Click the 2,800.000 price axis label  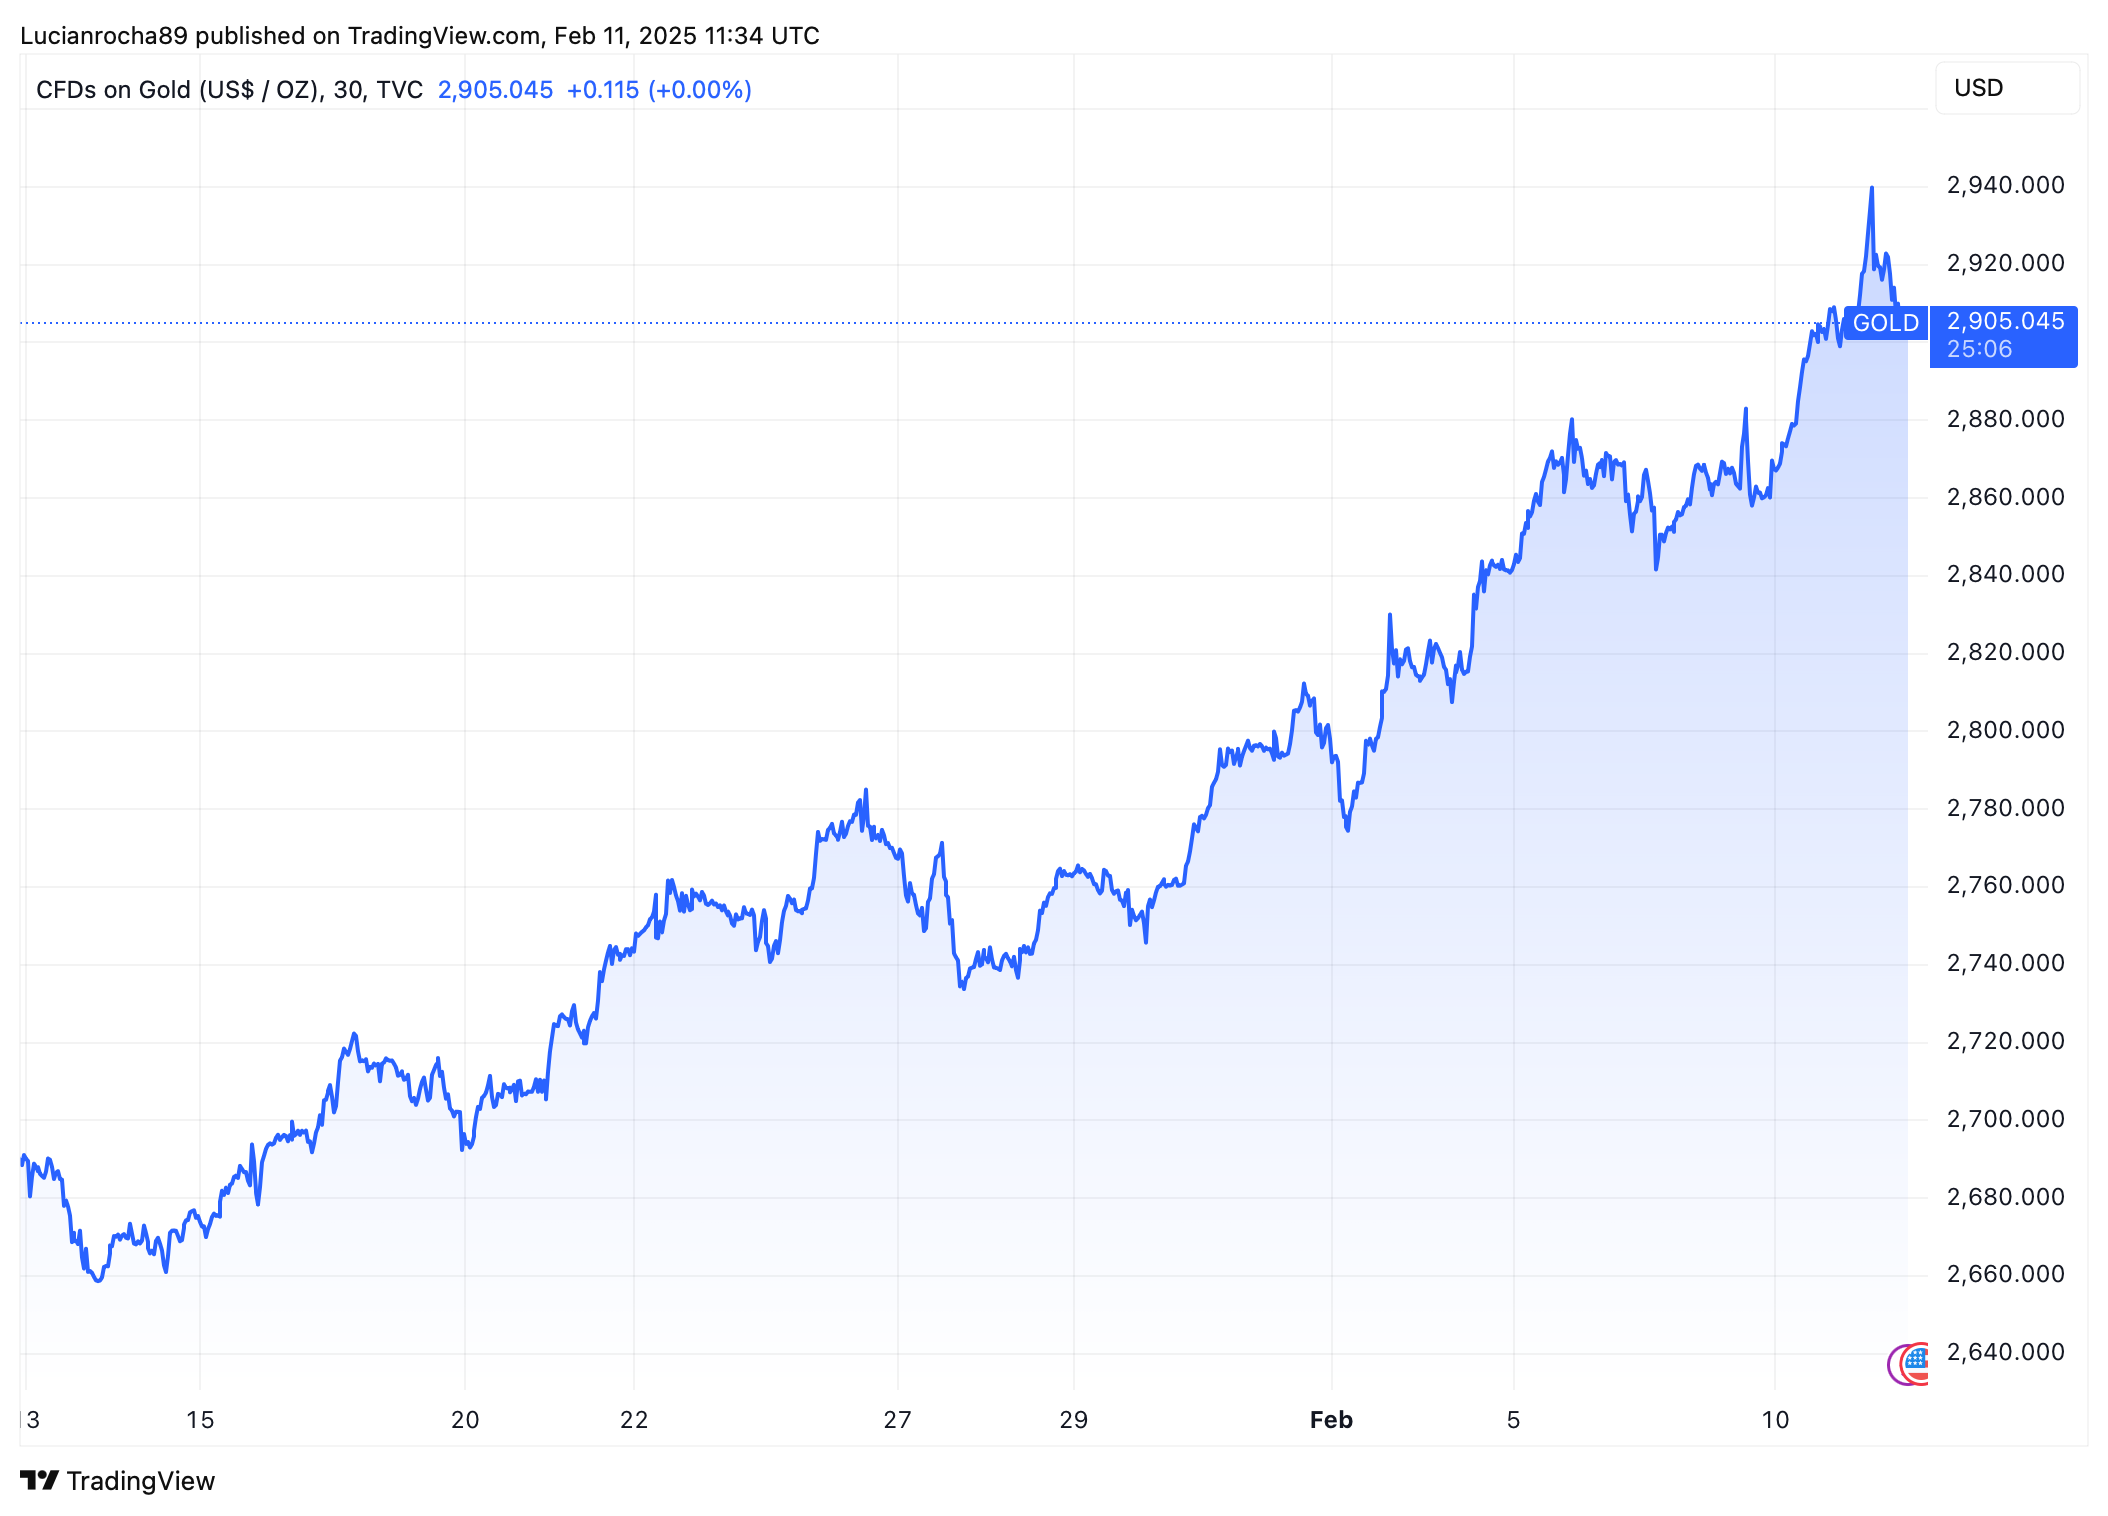[2005, 730]
